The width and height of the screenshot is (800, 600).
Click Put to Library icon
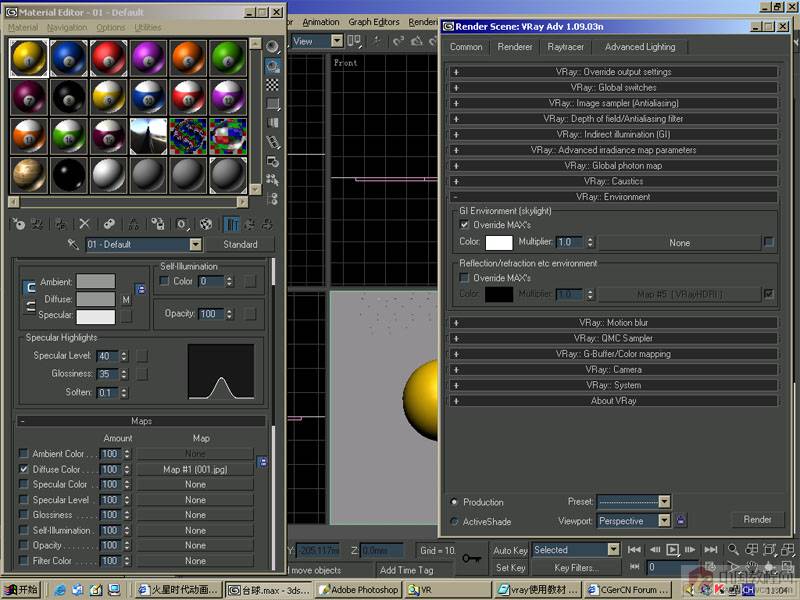pos(158,224)
